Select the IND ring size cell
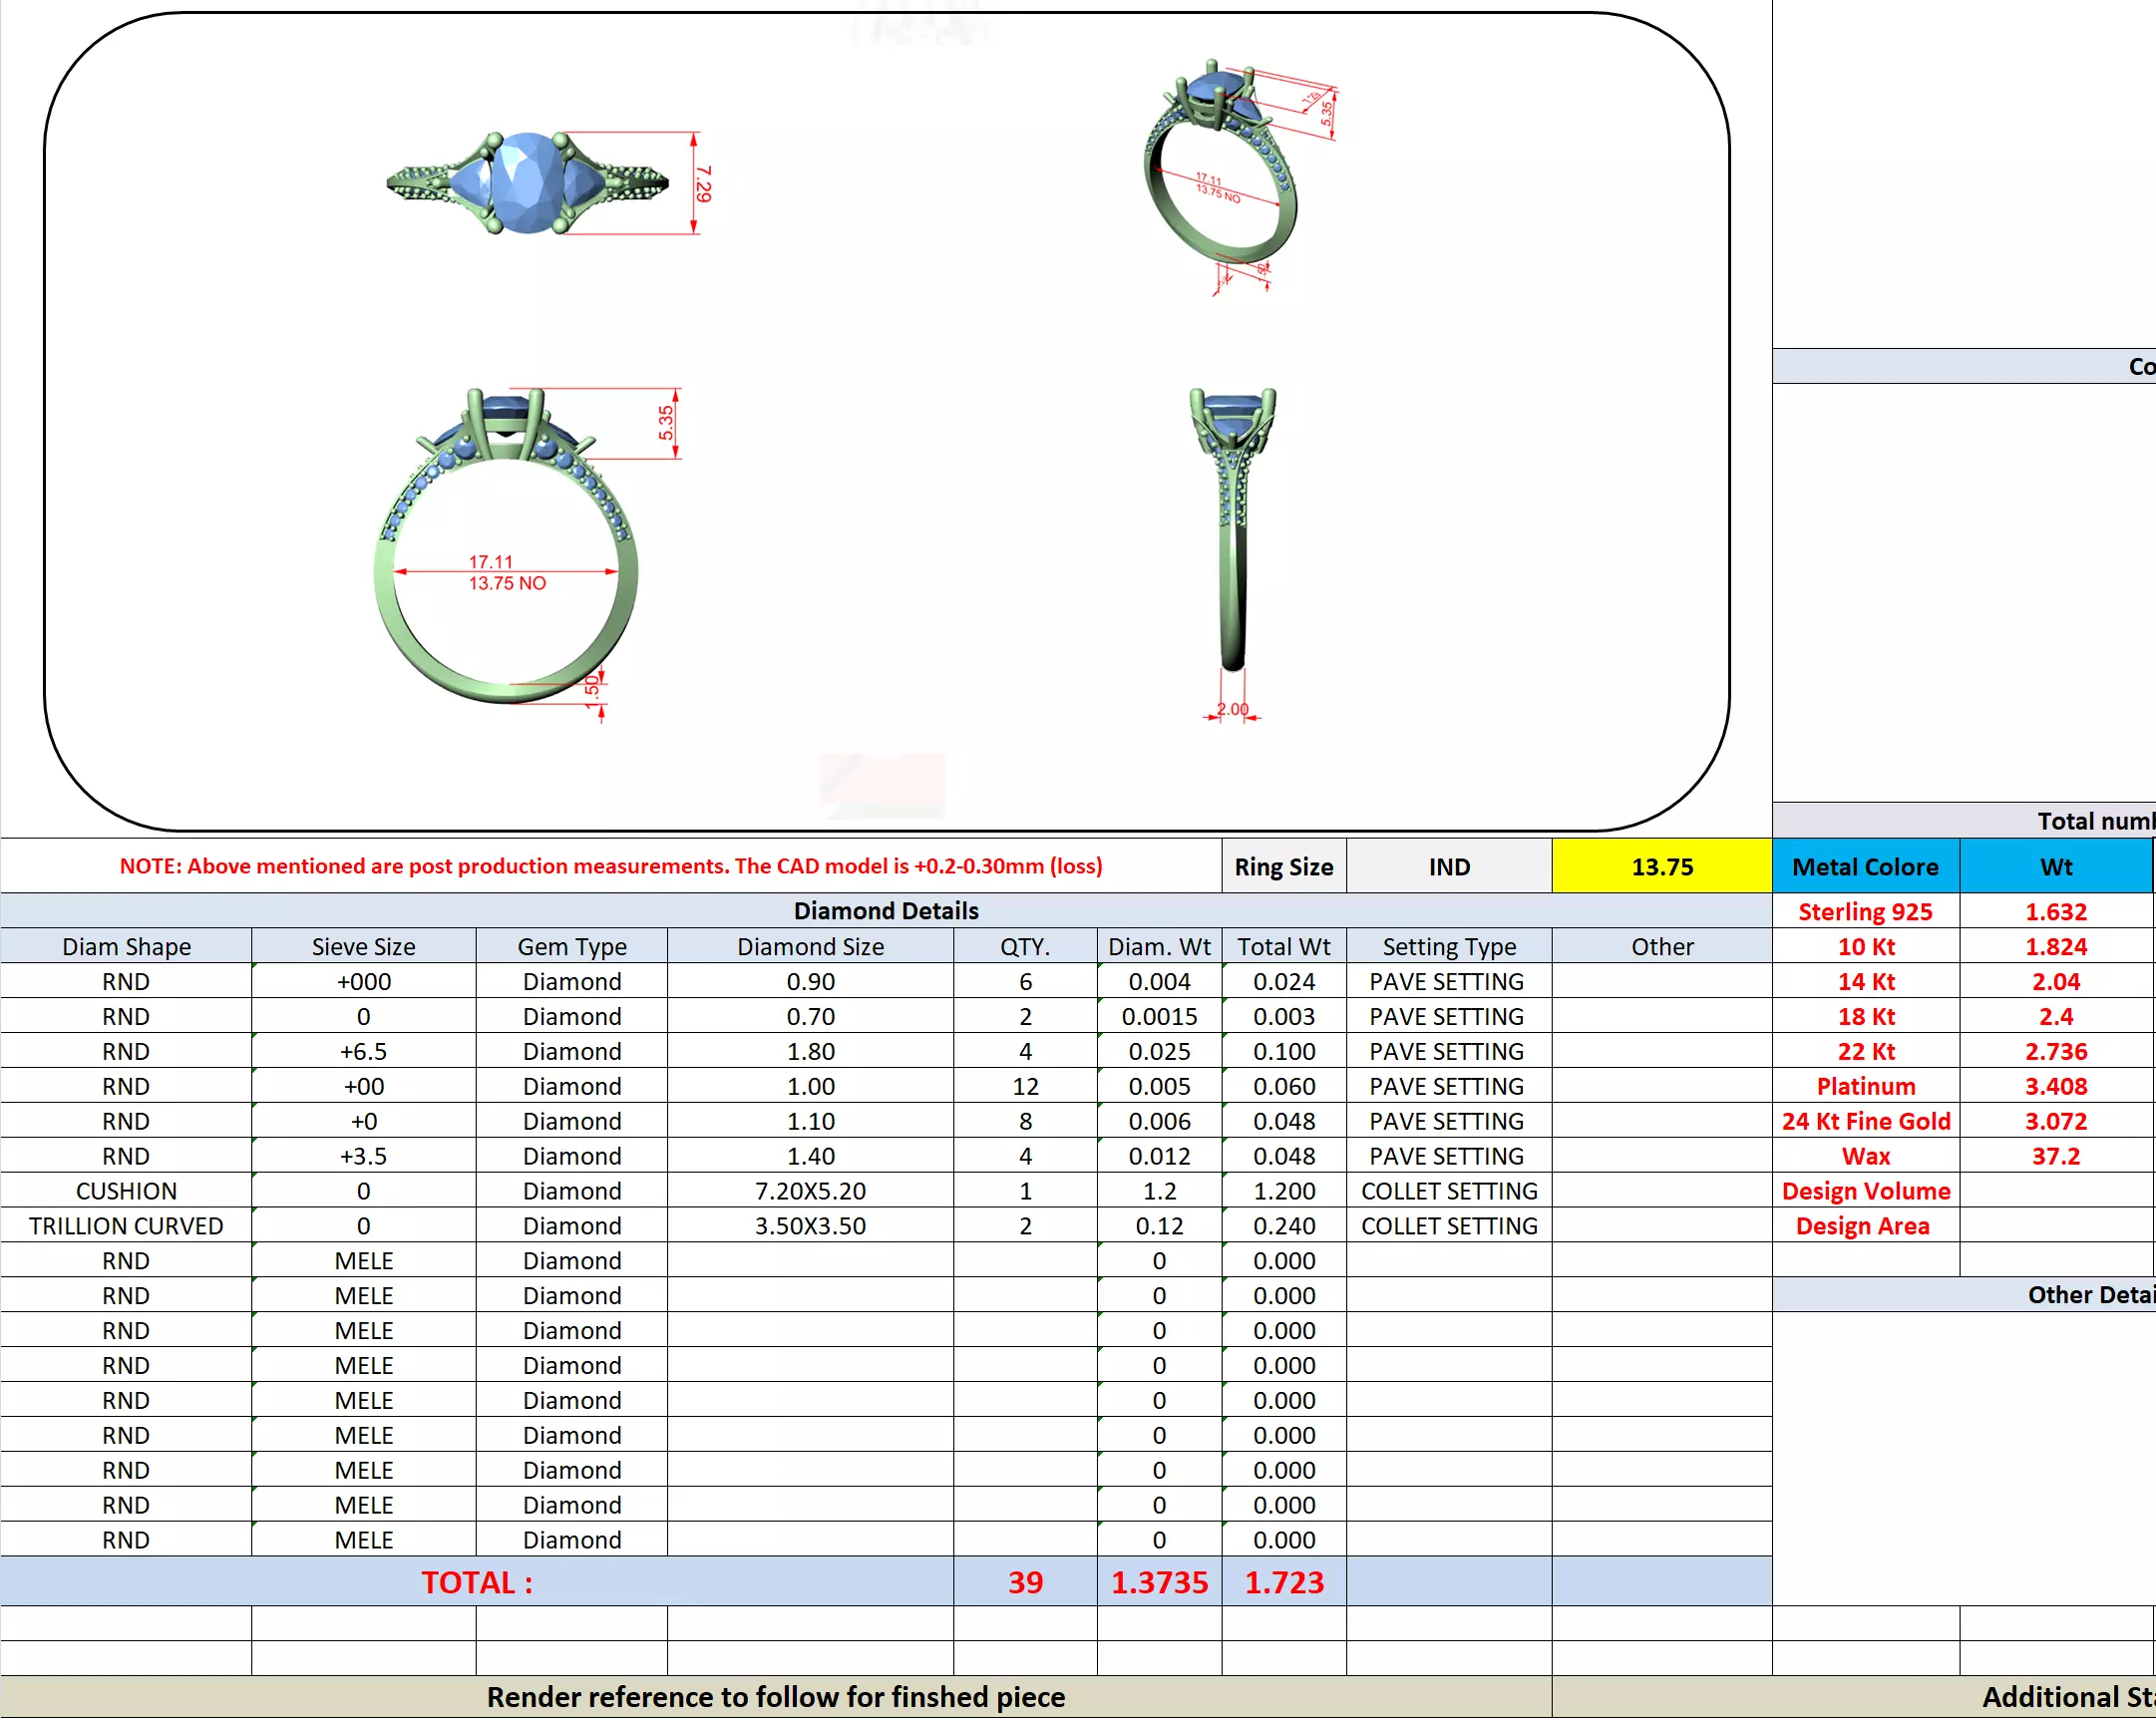Image resolution: width=2156 pixels, height=1718 pixels. (x=1448, y=867)
